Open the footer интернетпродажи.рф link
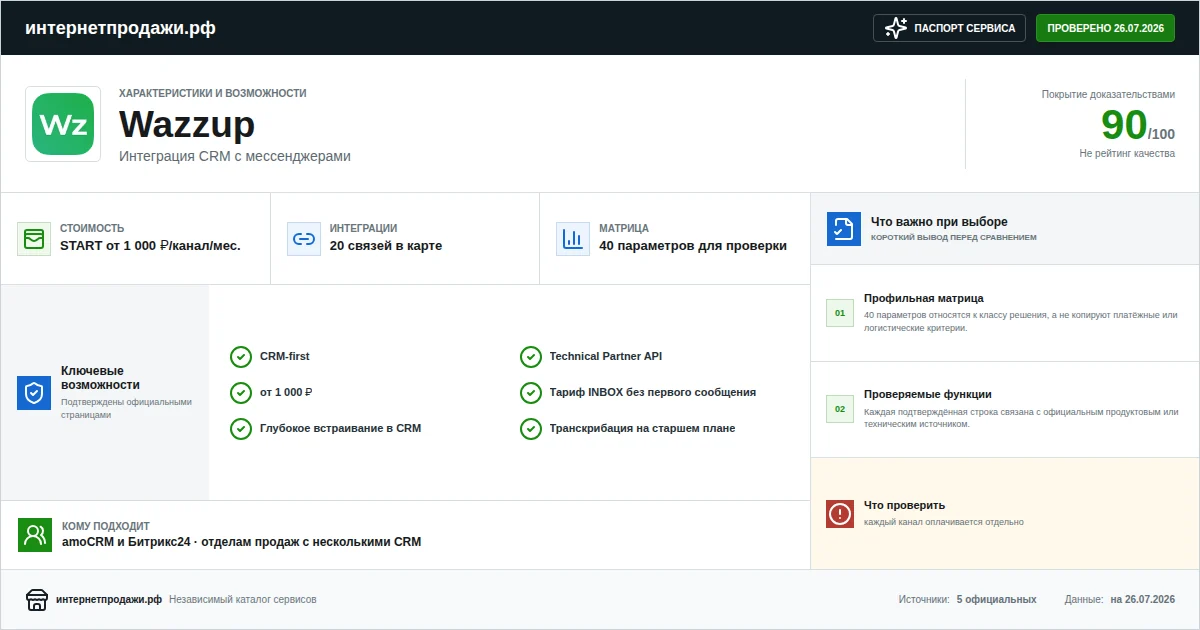Screen dimensions: 1200x630 click(109, 600)
